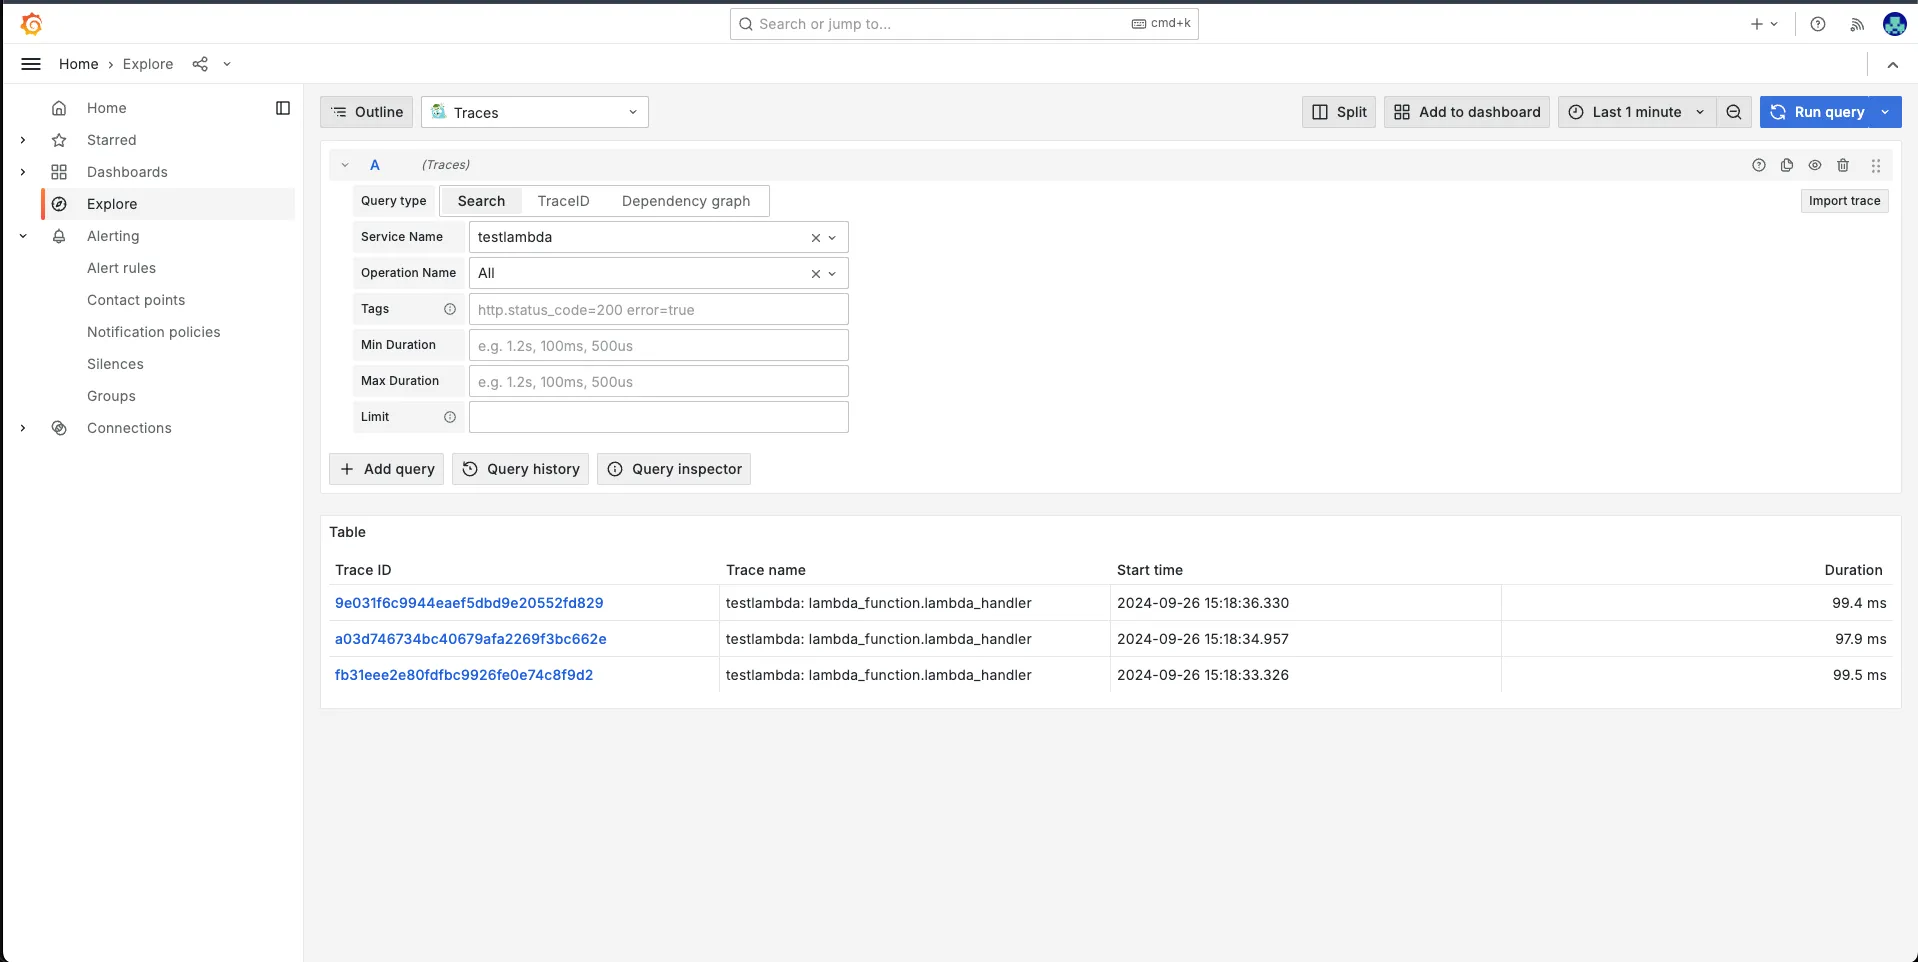
Task: Switch to Dependency graph query type
Action: [686, 201]
